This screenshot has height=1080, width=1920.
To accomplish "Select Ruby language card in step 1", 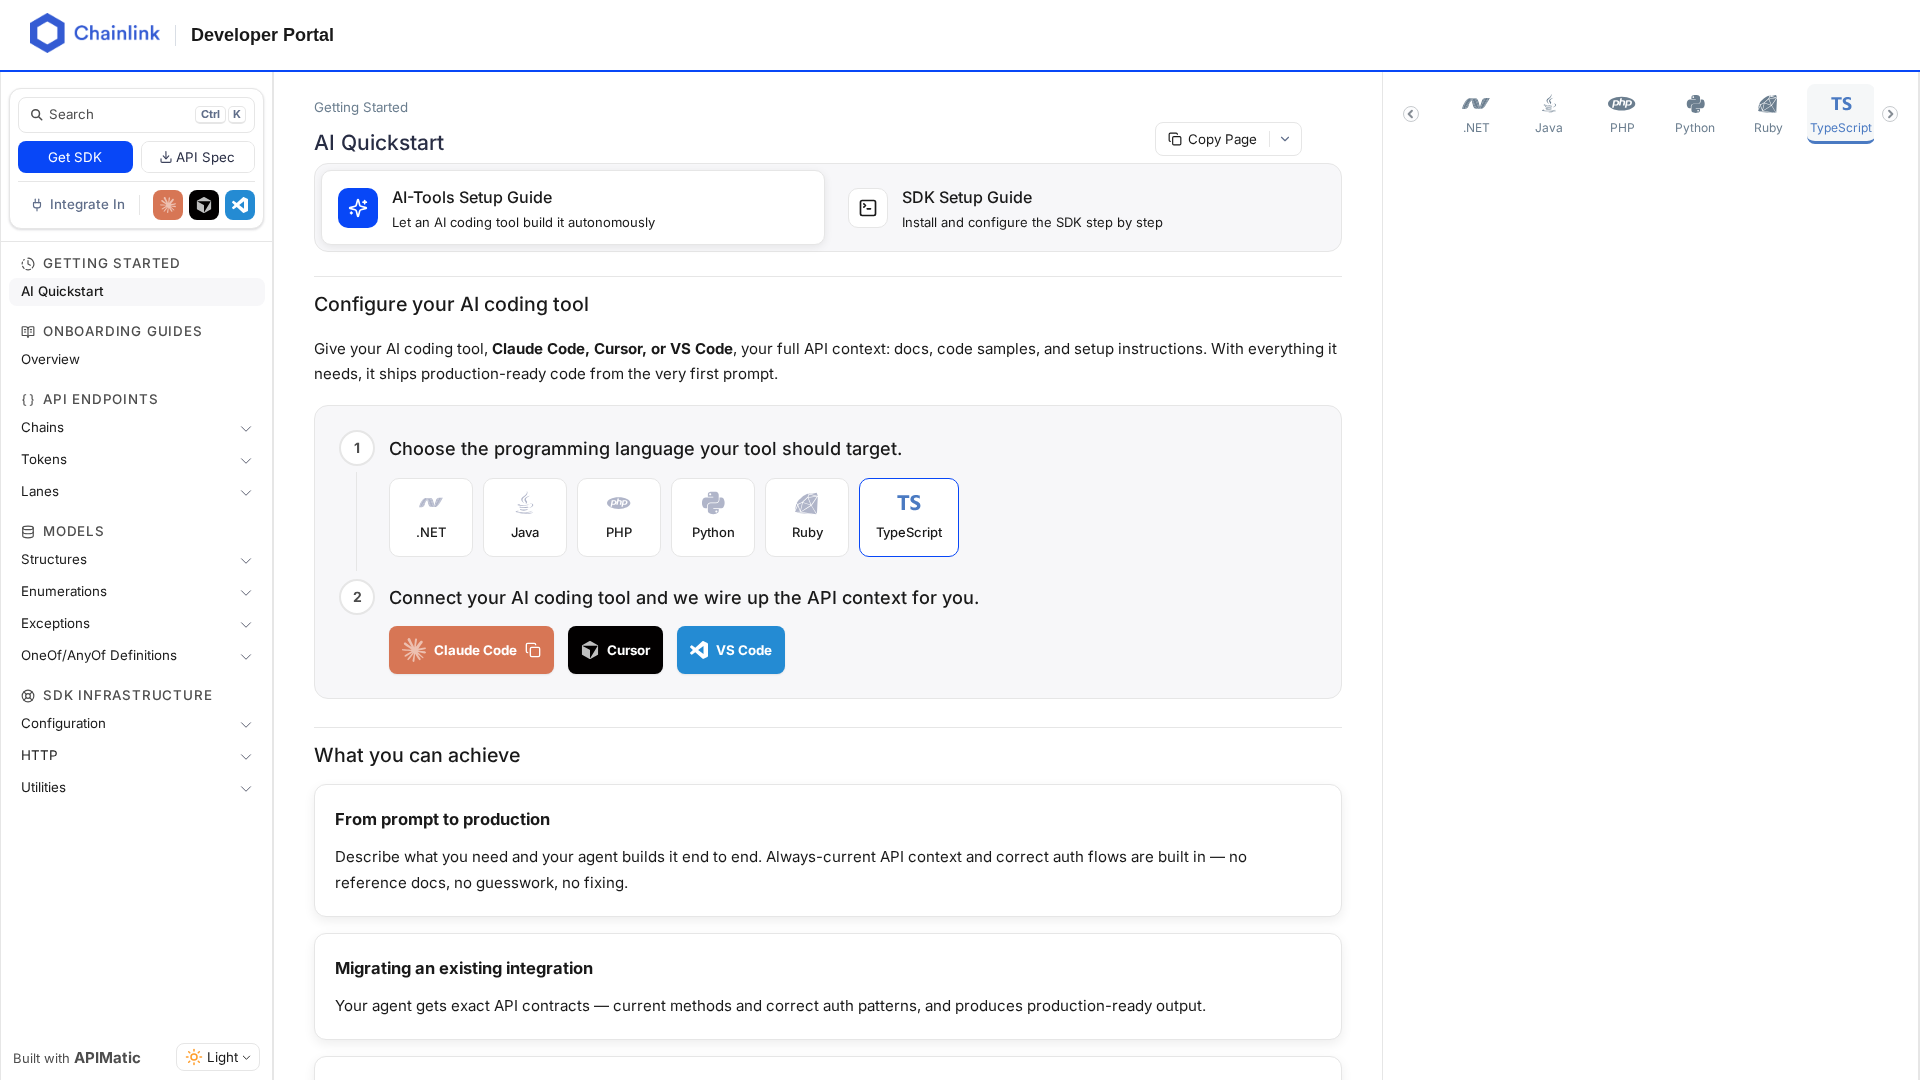I will point(807,517).
